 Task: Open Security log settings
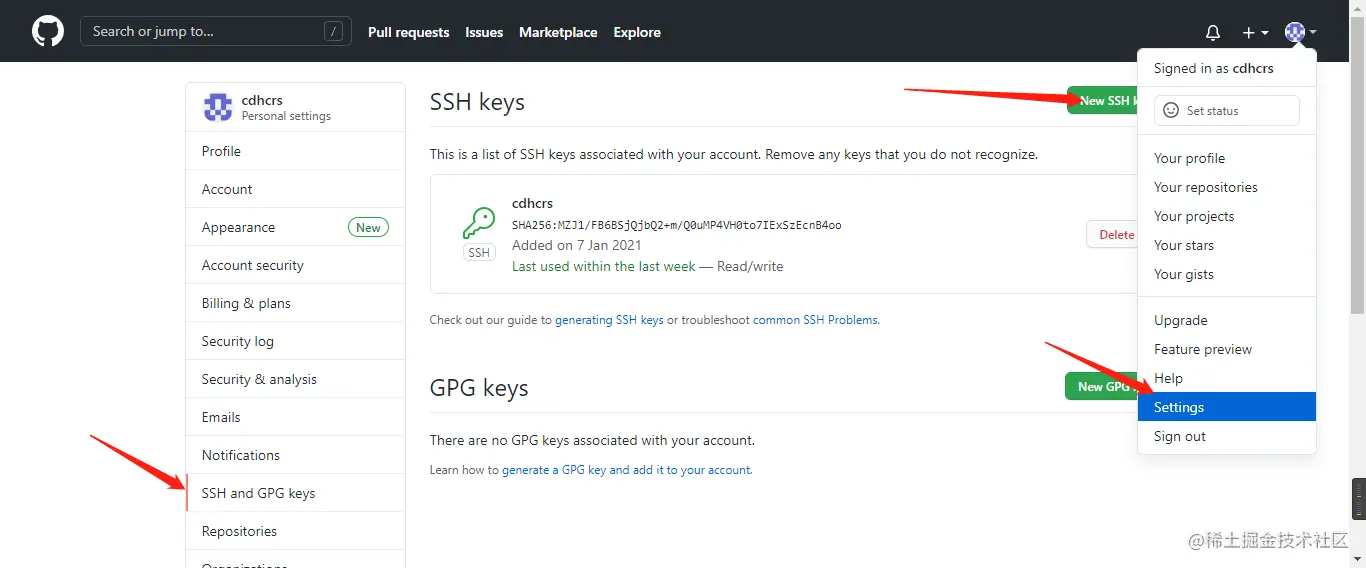click(295, 341)
